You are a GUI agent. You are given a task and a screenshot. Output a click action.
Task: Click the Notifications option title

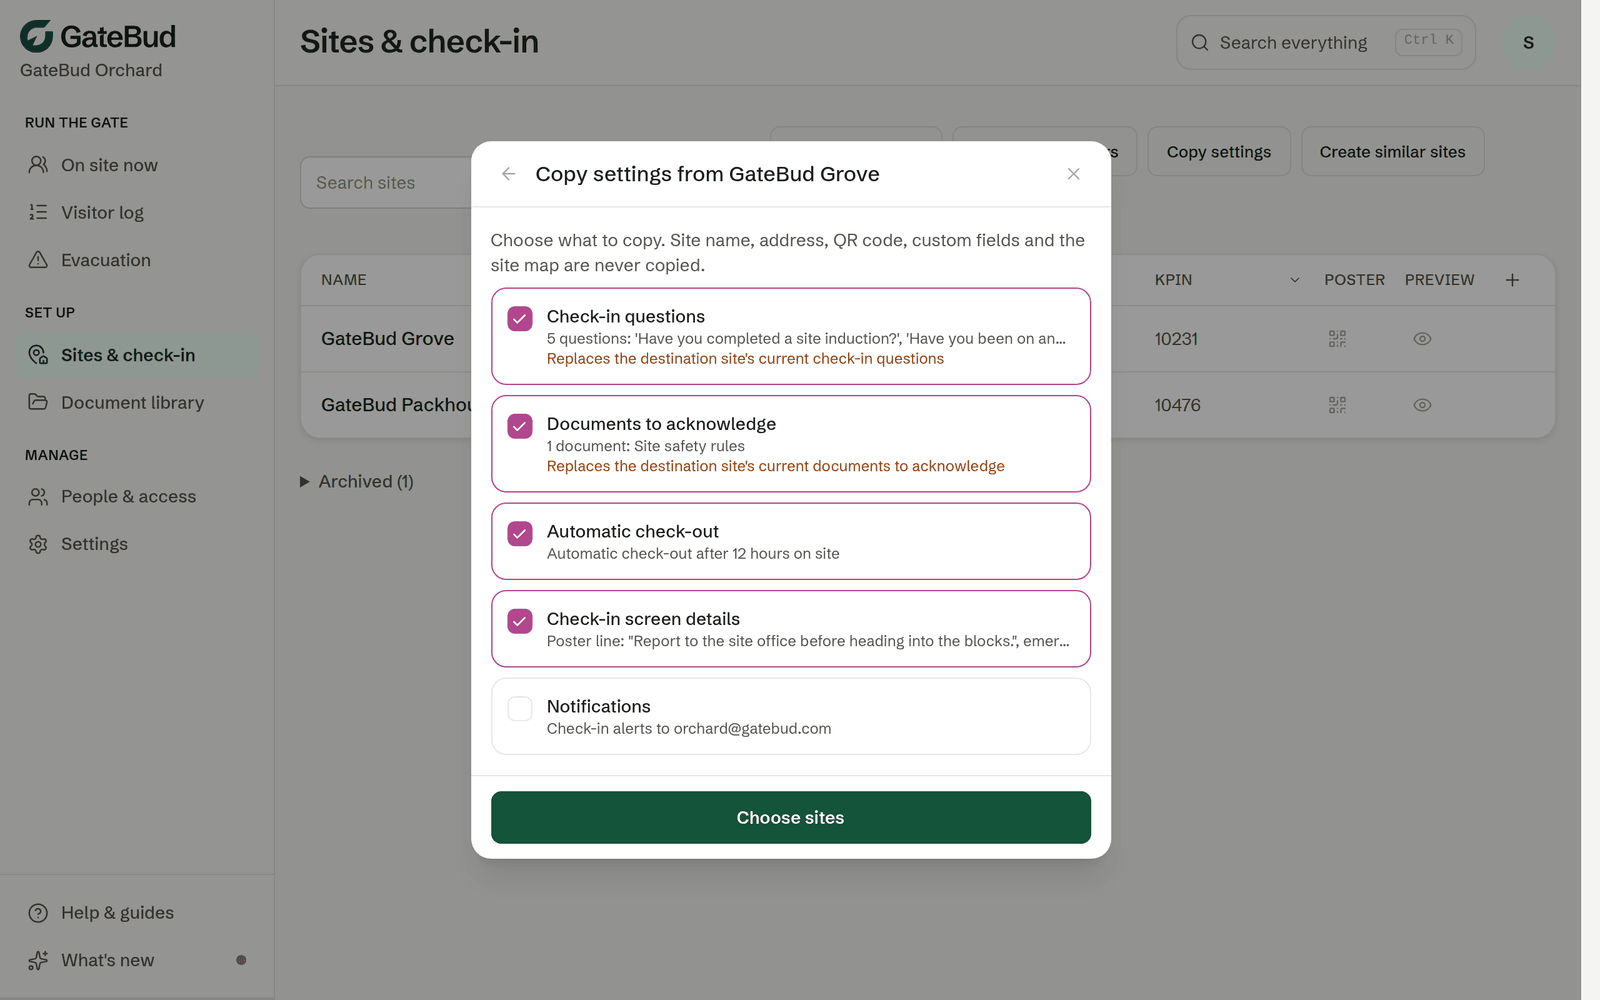(598, 706)
